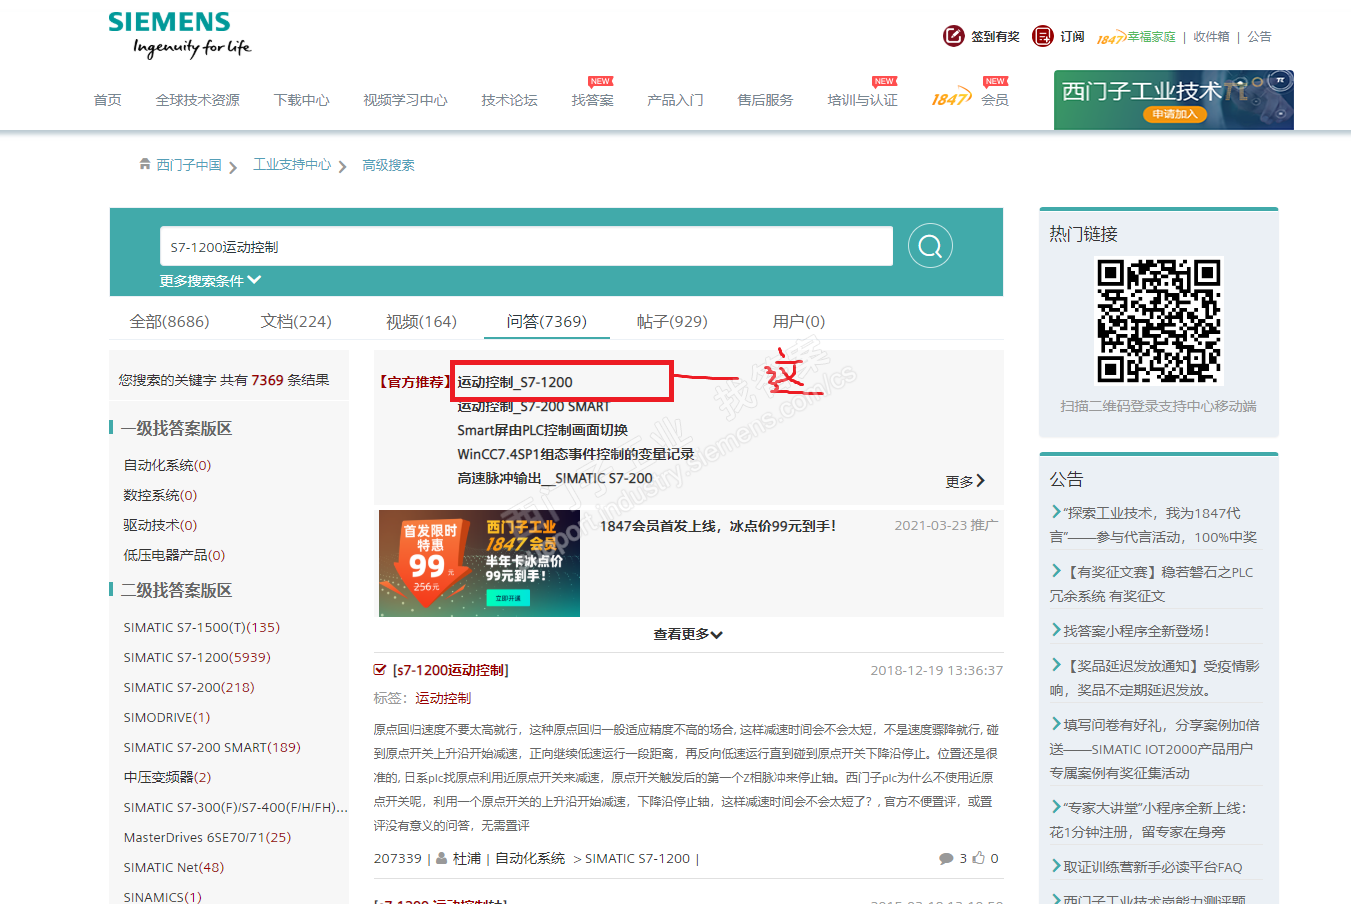Click the QR code image
Image resolution: width=1351 pixels, height=904 pixels.
(1159, 321)
